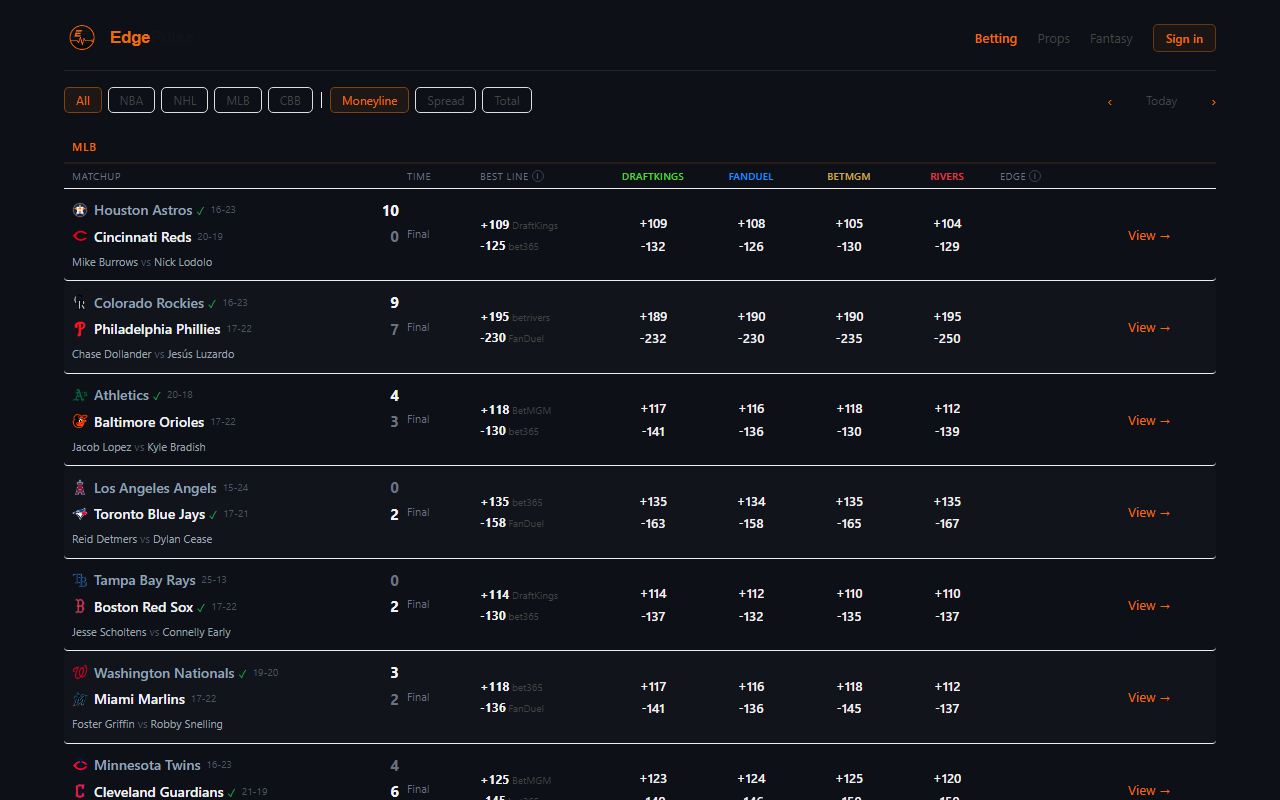
Task: Select the Moneyline bet type
Action: (370, 100)
